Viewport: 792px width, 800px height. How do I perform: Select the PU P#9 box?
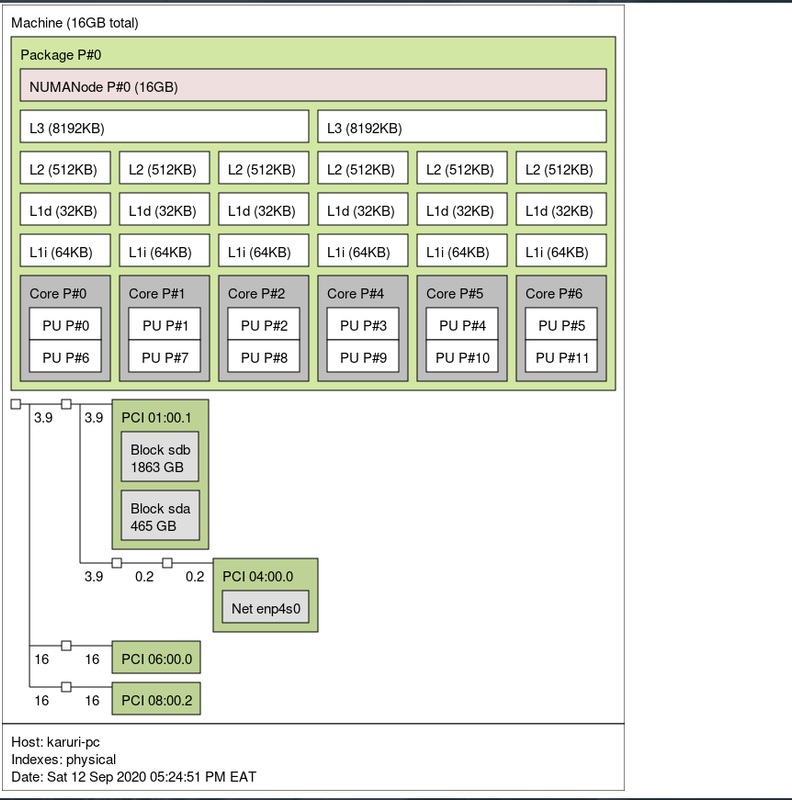click(363, 357)
